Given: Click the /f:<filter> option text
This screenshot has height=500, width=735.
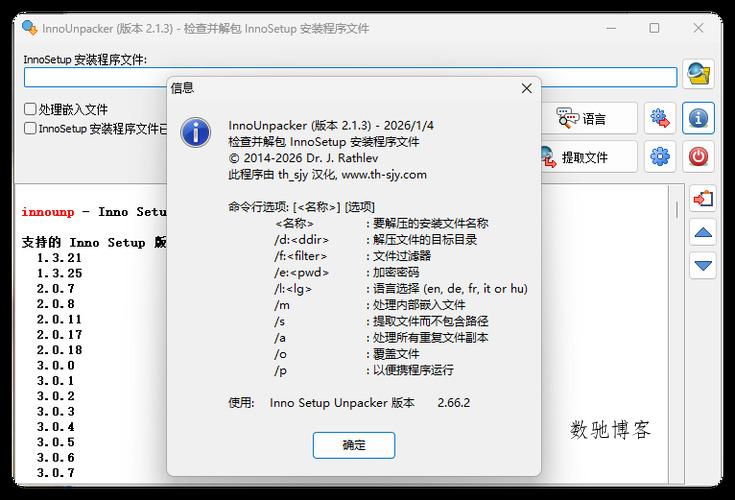Looking at the screenshot, I should point(300,256).
